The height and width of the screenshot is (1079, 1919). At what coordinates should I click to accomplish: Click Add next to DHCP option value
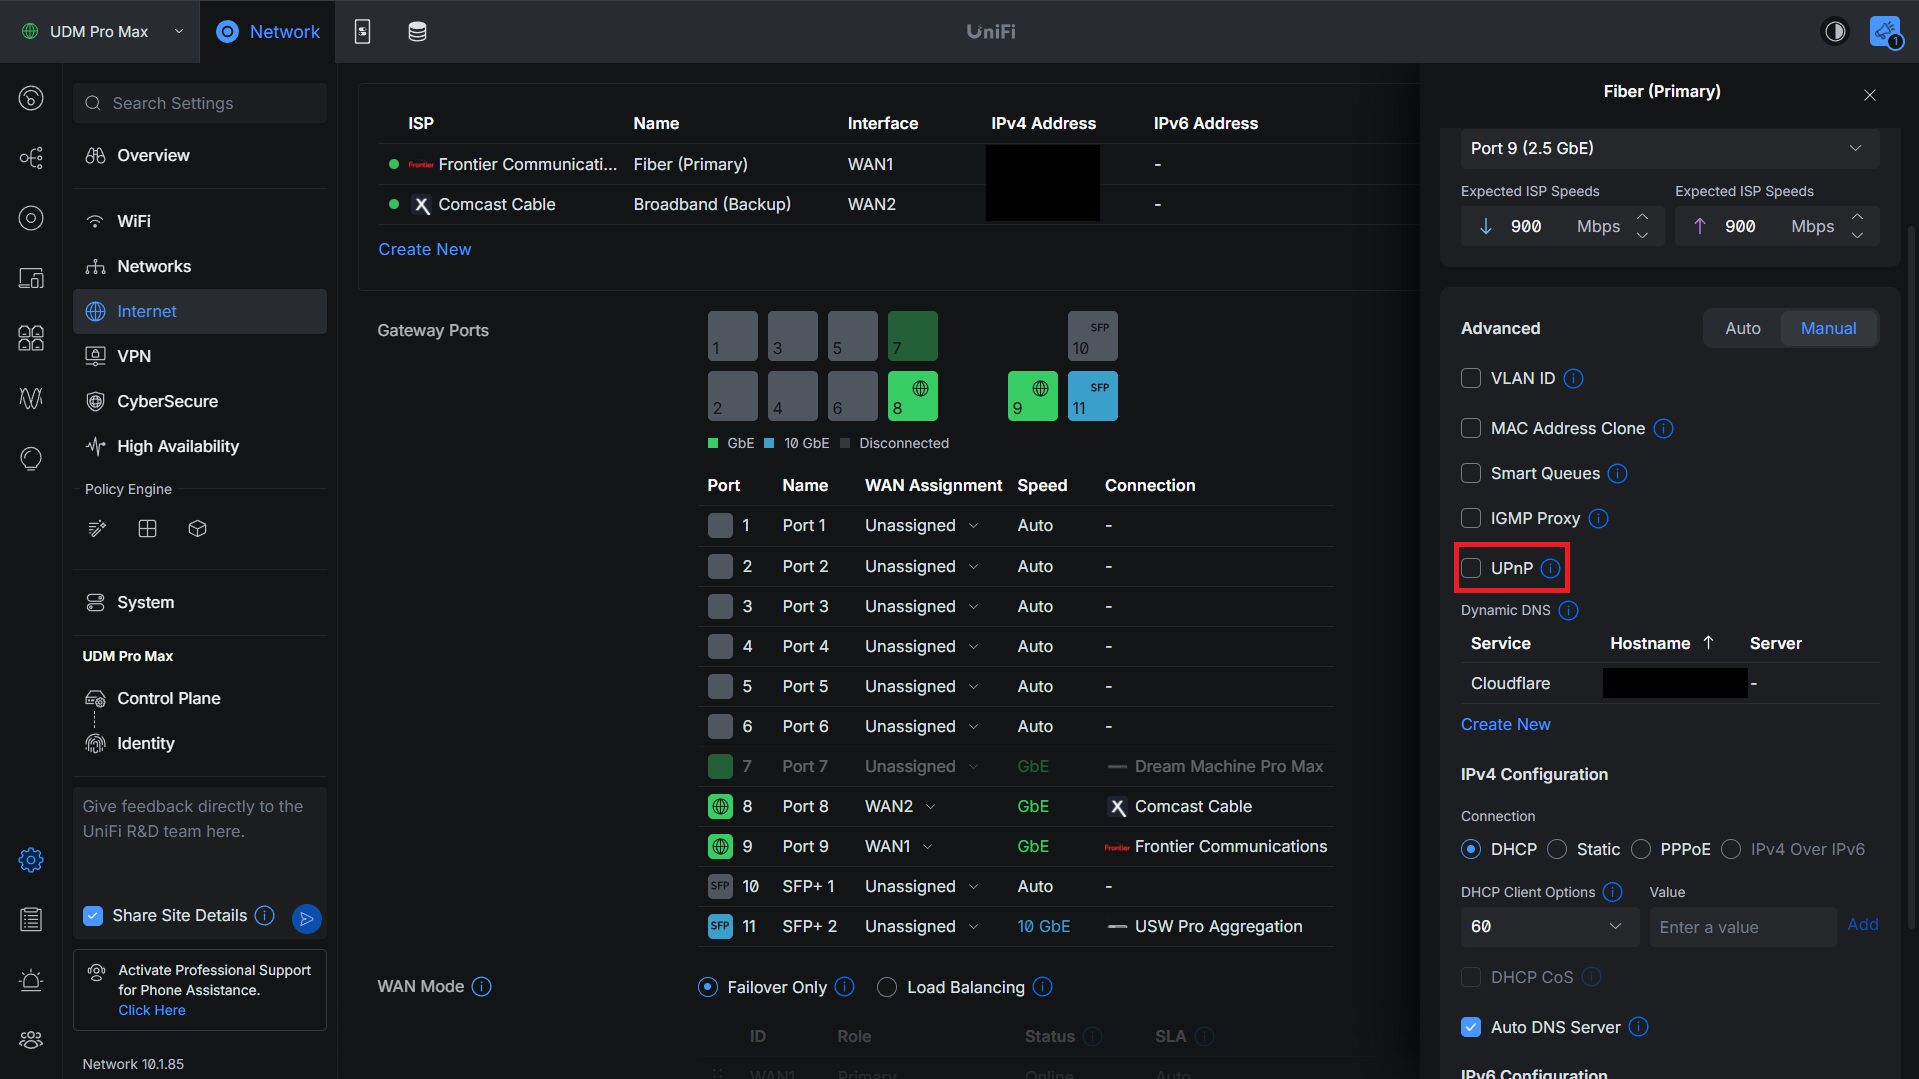pyautogui.click(x=1862, y=925)
